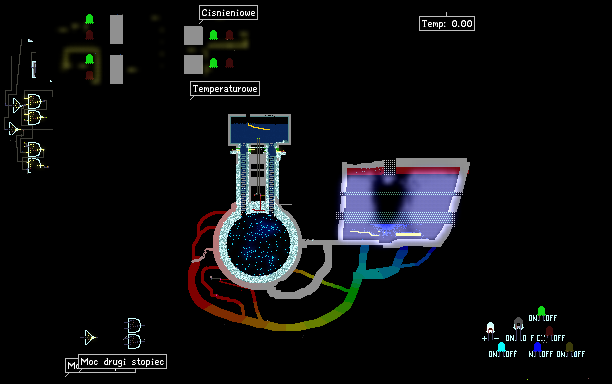
Task: Click the buffer triangle near Moc label
Action: click(89, 337)
